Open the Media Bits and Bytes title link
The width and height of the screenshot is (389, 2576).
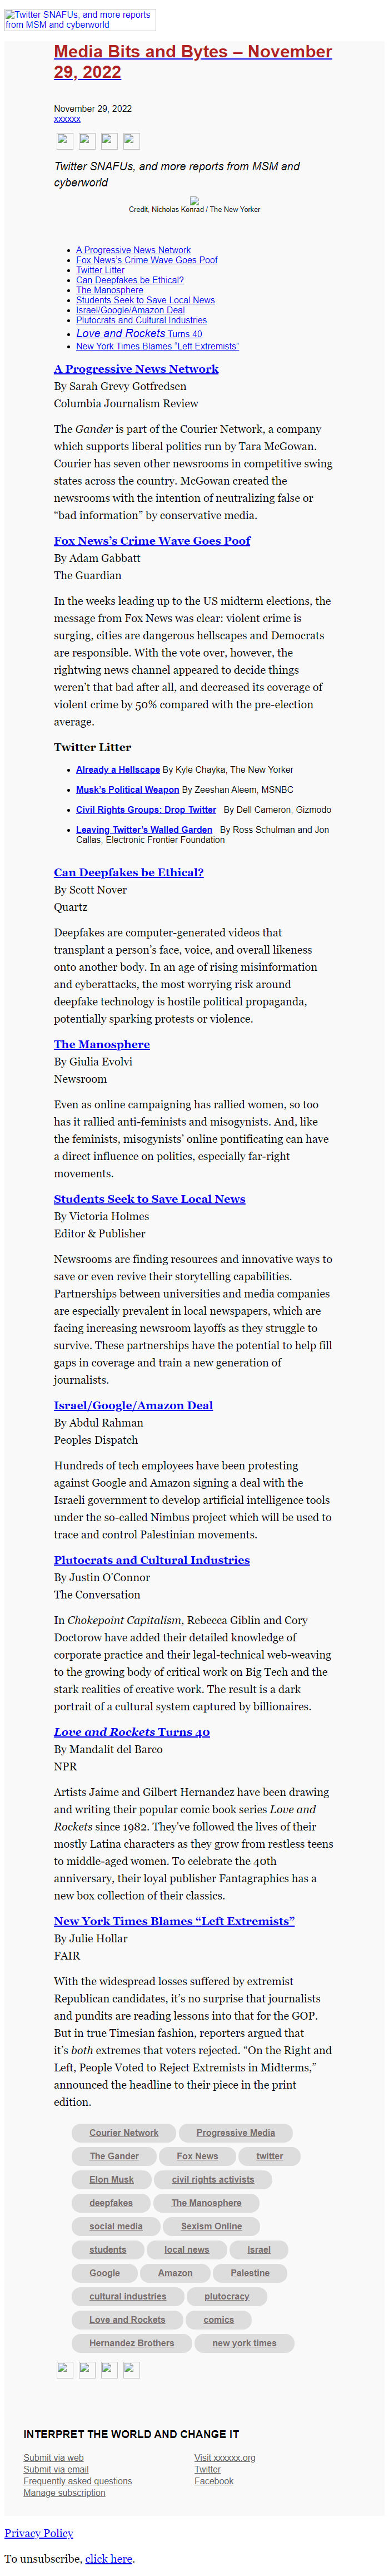click(193, 61)
